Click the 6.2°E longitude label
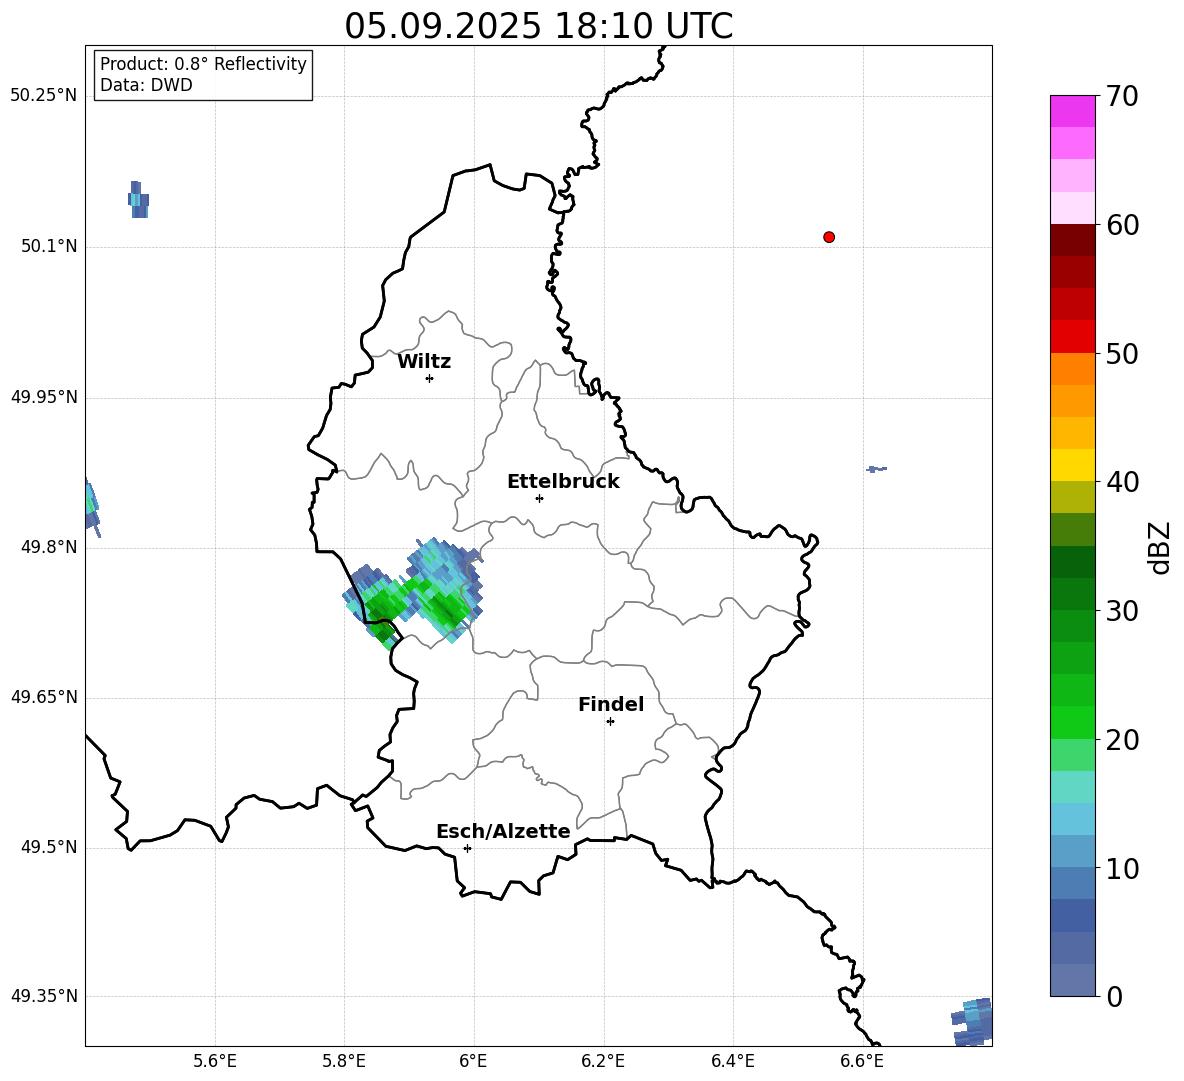Screen dimensions: 1184x1081 (x=603, y=1061)
